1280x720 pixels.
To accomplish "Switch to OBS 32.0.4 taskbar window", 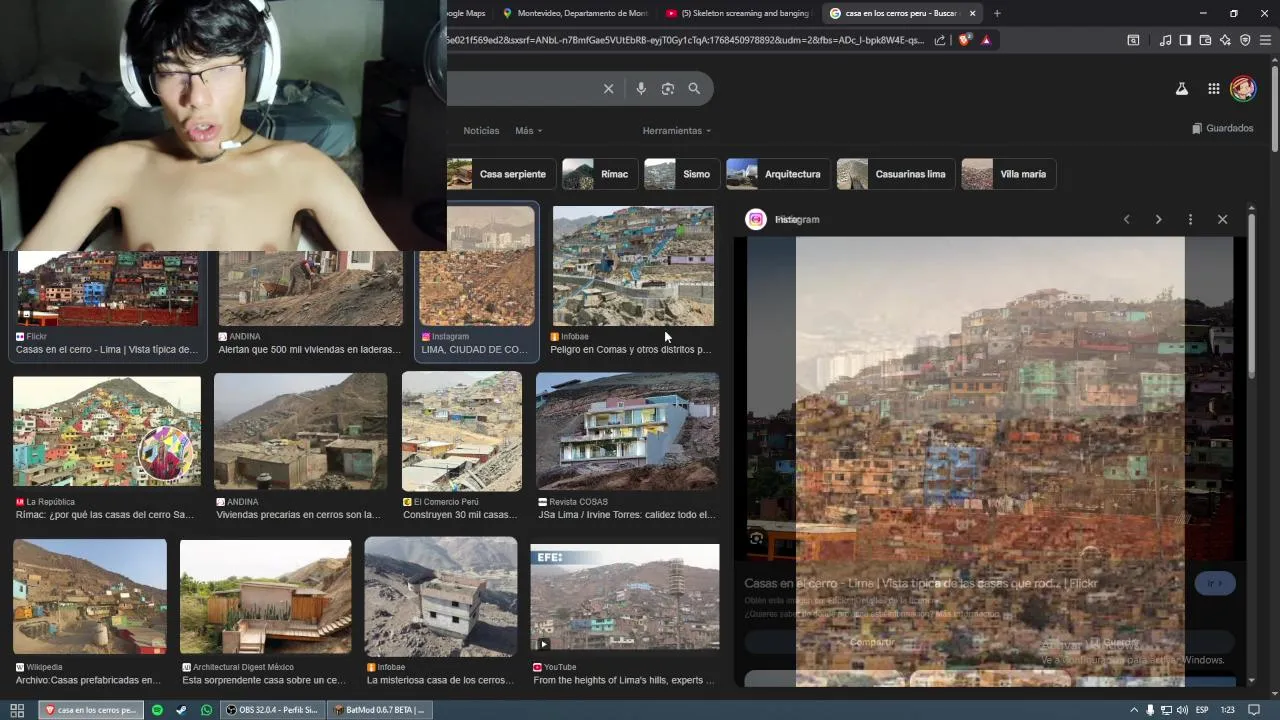I will coord(272,710).
